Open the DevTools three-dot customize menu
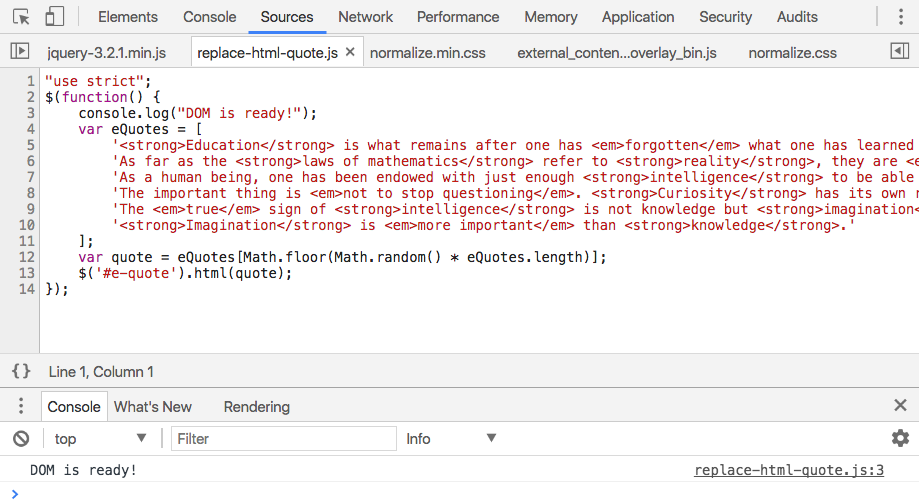This screenshot has width=919, height=502. (x=901, y=17)
